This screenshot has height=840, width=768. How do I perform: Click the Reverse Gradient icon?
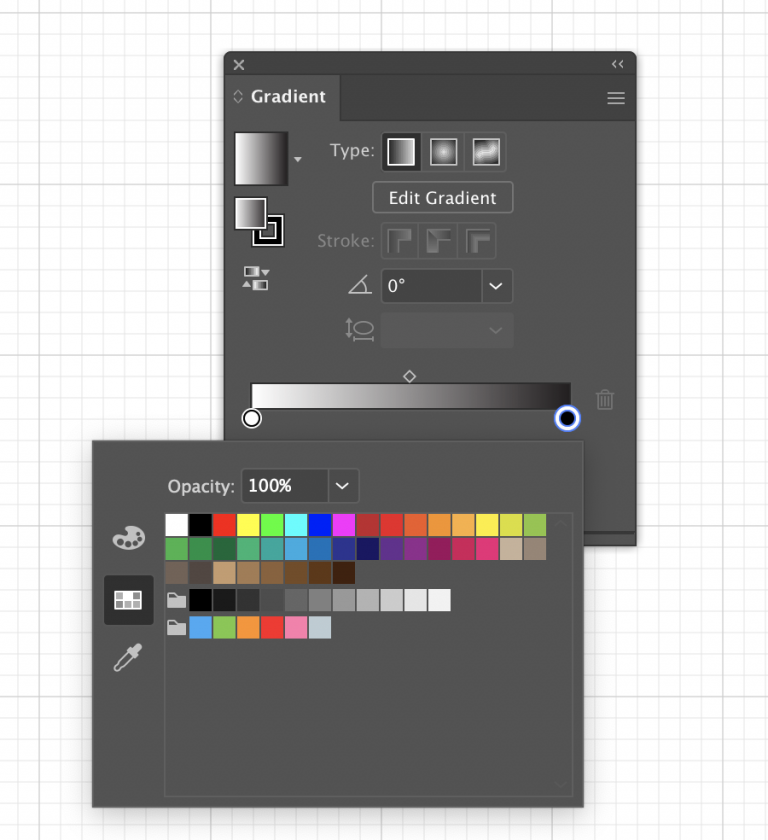[x=255, y=278]
